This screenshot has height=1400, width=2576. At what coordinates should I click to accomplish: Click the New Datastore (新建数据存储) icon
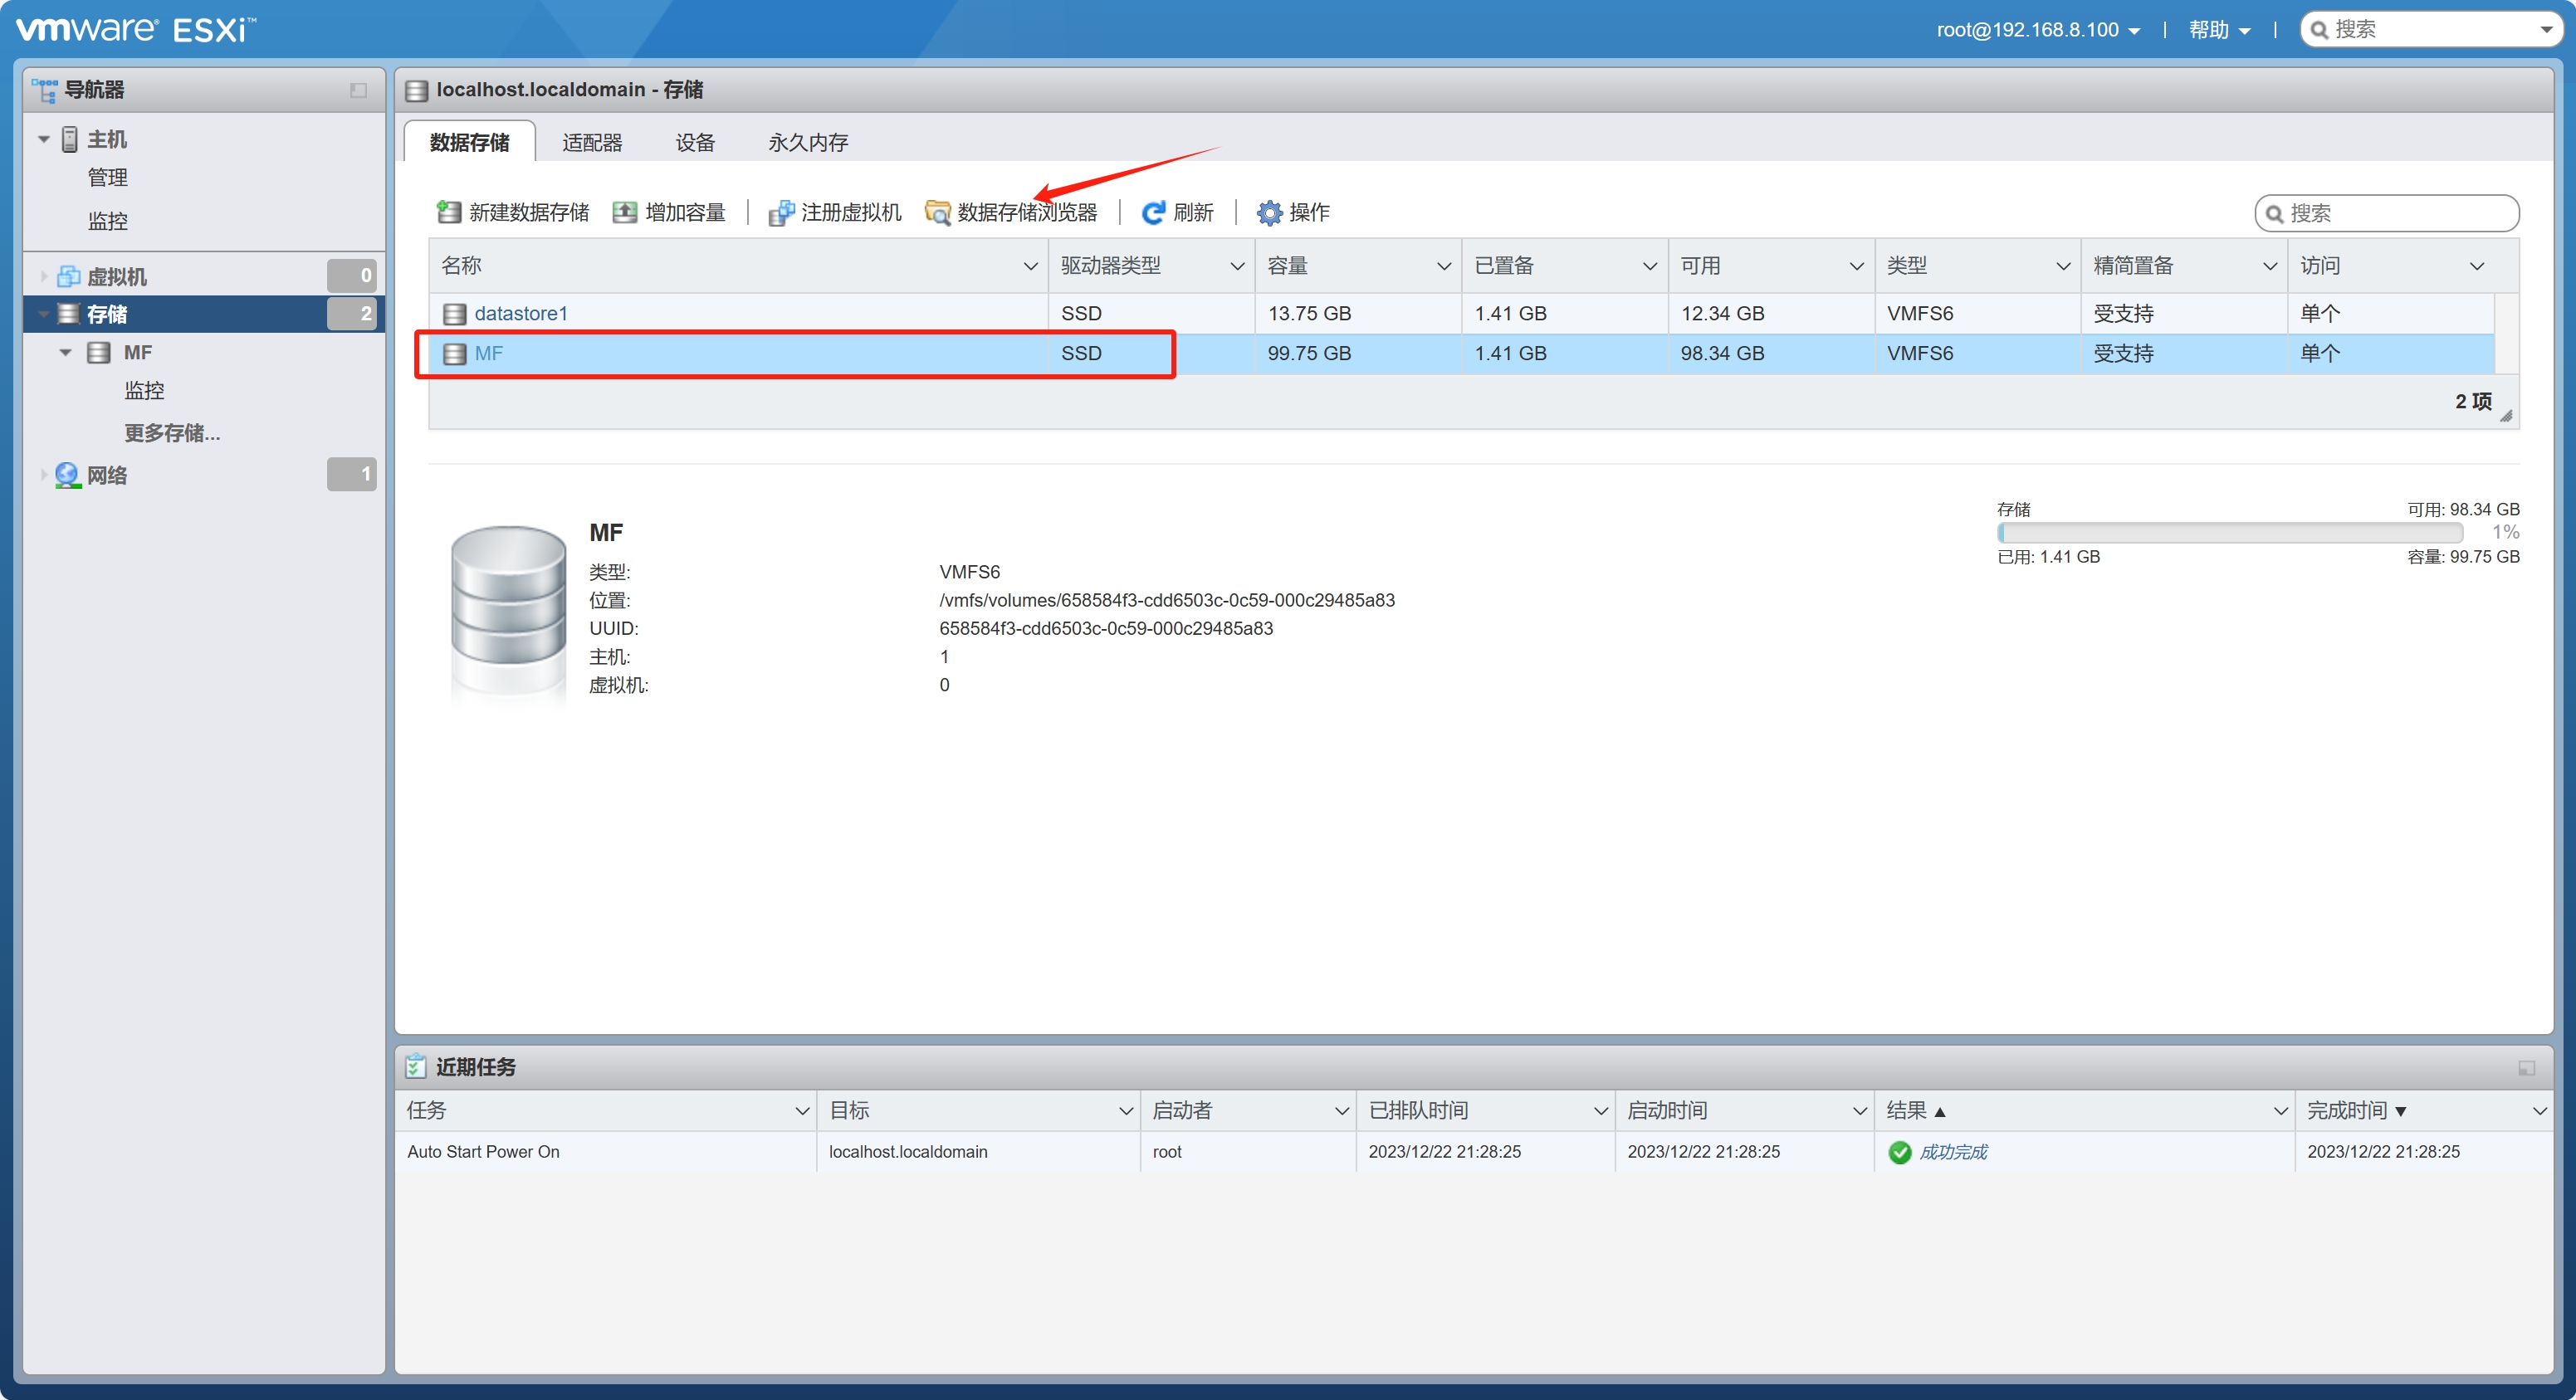[x=449, y=212]
